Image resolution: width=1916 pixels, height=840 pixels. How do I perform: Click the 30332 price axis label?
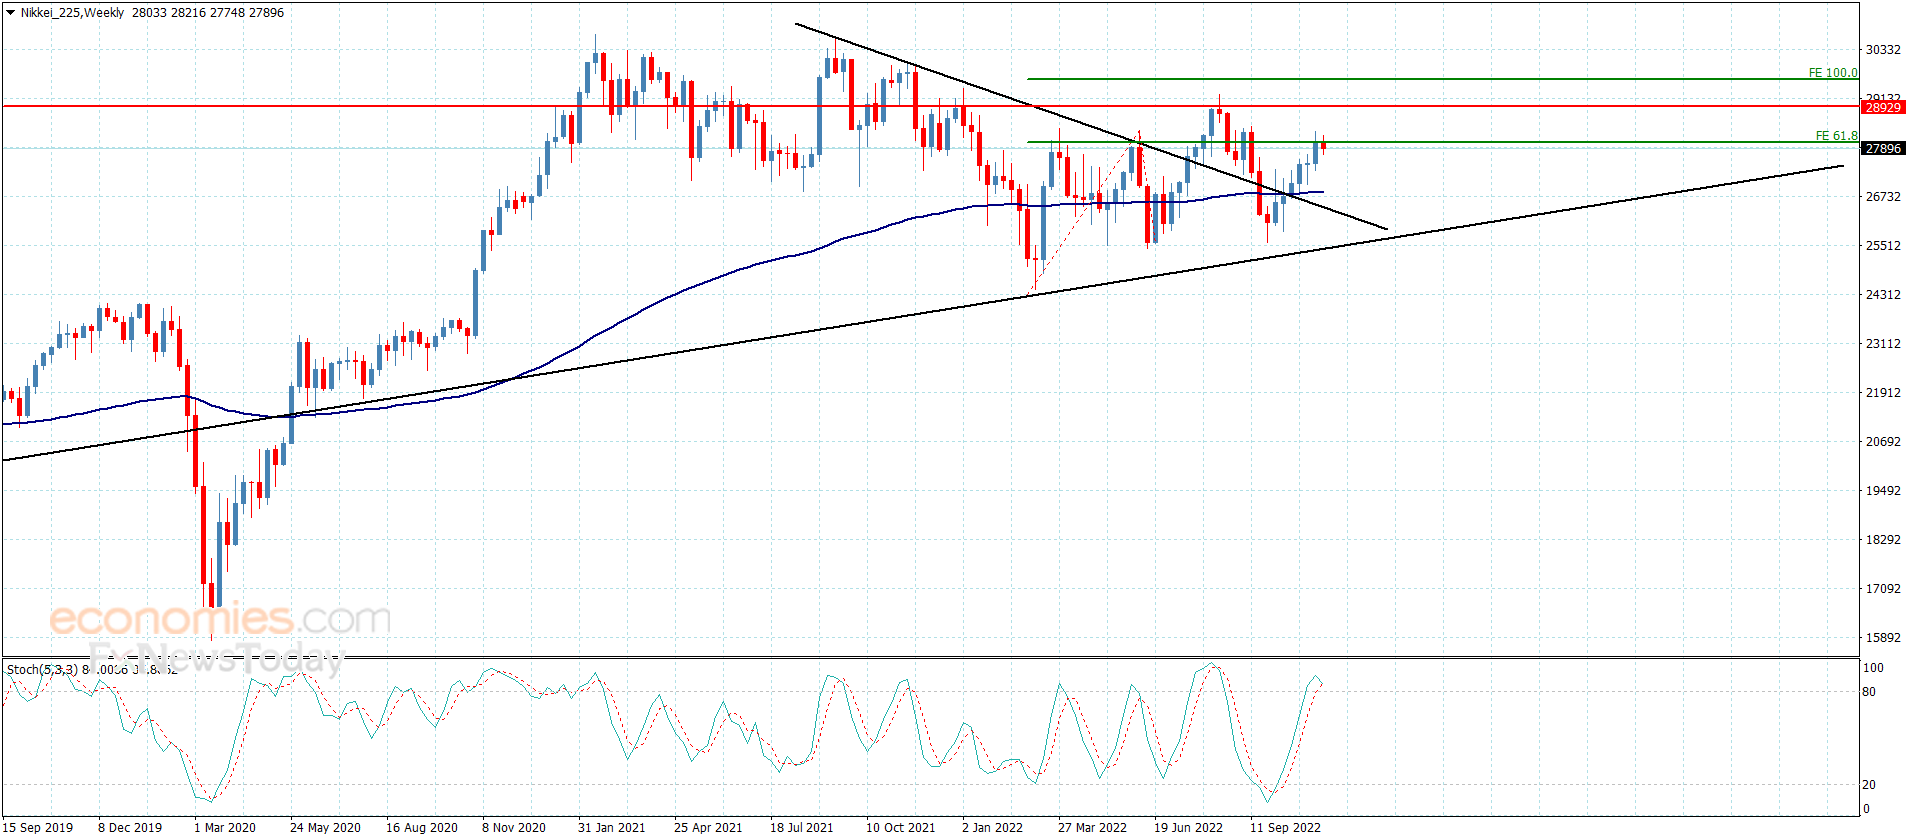click(x=1882, y=50)
